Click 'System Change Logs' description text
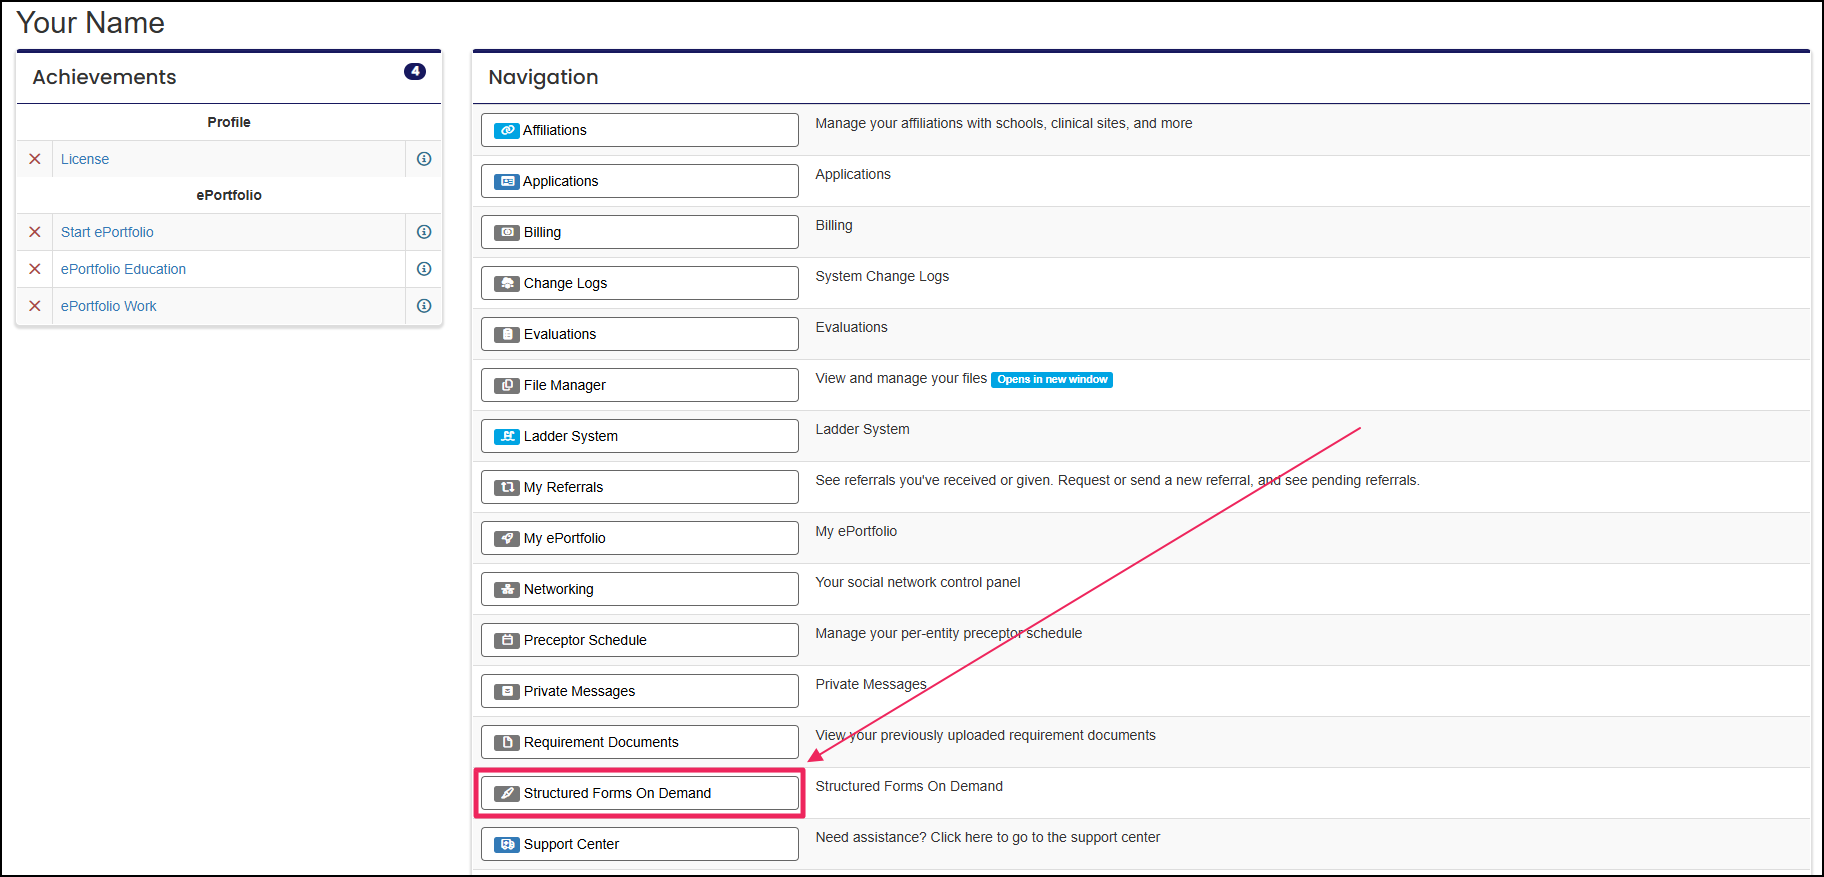Viewport: 1824px width, 877px height. point(882,276)
